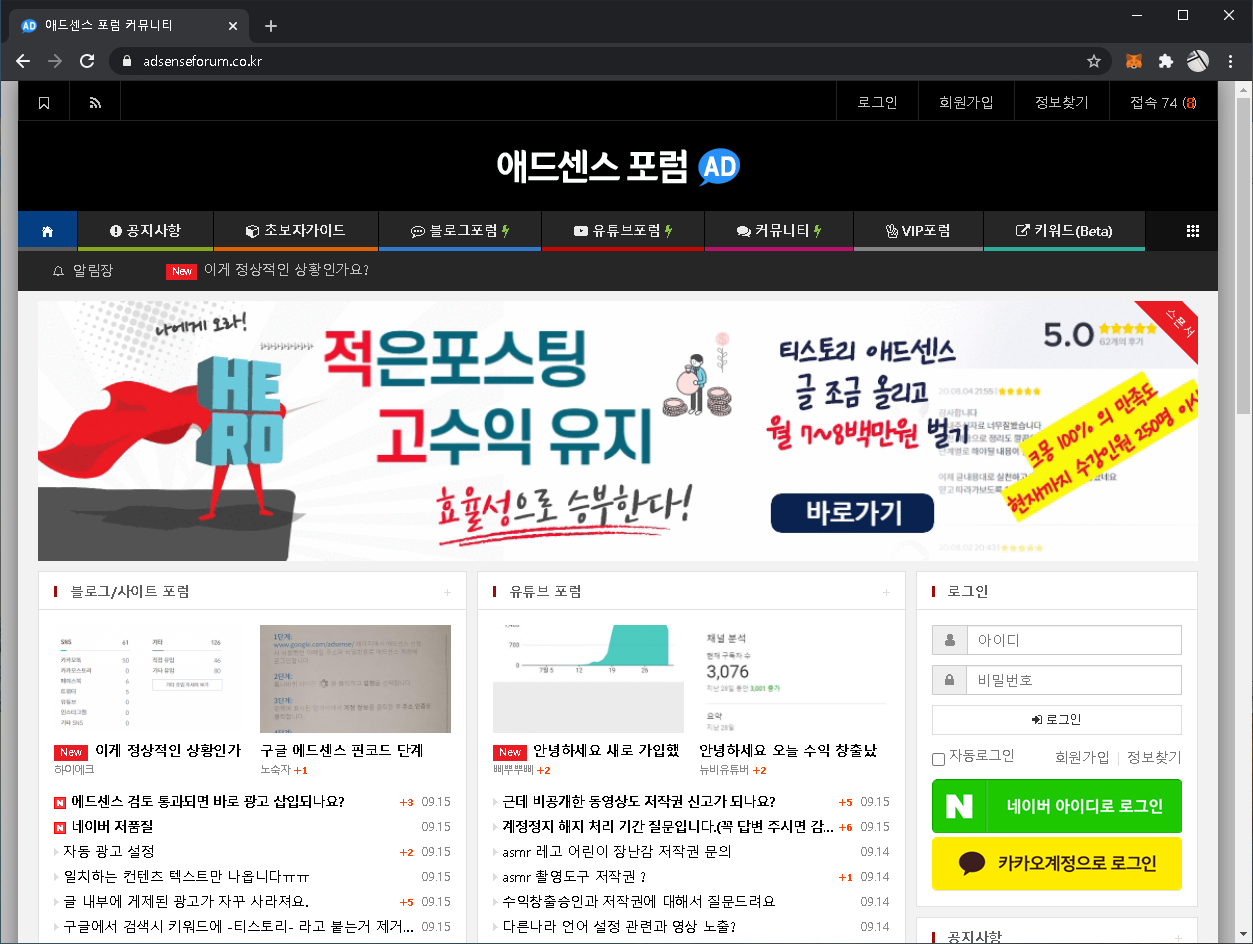1253x944 pixels.
Task: Open post 자동 광고 설정
Action: 108,852
